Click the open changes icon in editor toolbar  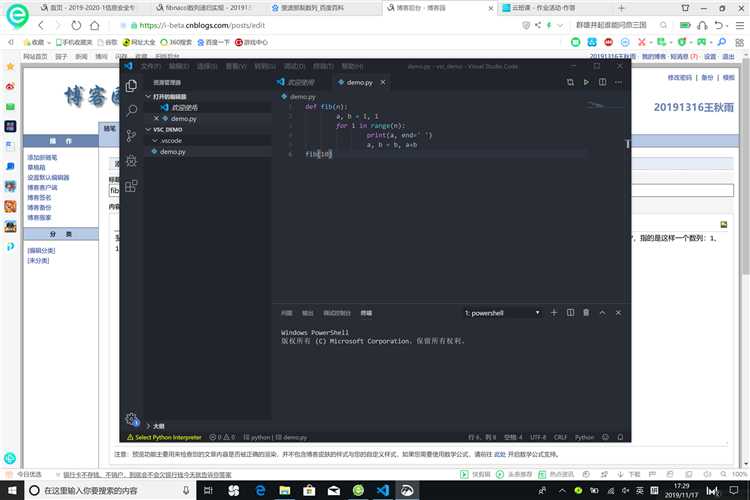tap(570, 82)
